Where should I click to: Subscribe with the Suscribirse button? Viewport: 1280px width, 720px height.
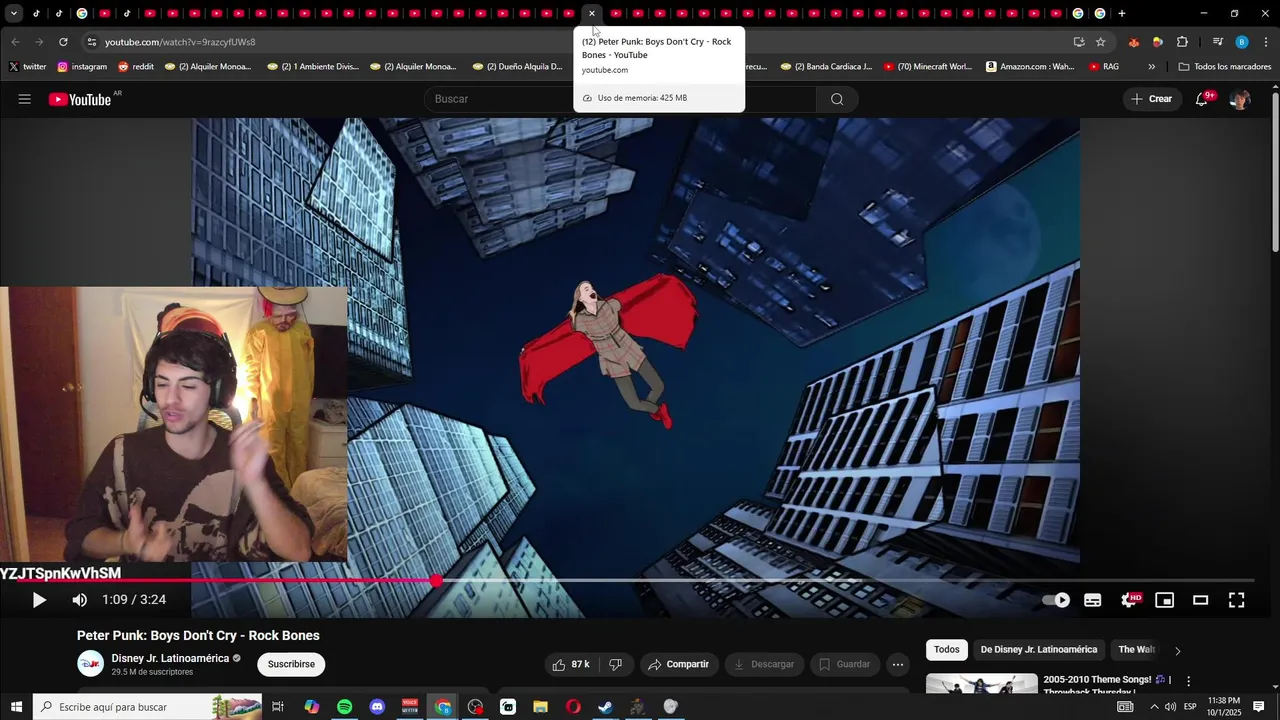pos(291,664)
